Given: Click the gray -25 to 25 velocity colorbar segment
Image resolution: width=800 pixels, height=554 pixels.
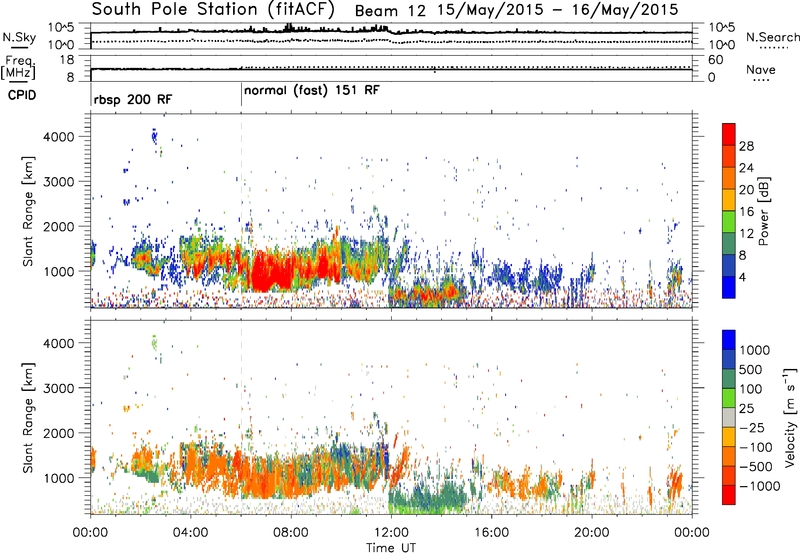Looking at the screenshot, I should 729,418.
